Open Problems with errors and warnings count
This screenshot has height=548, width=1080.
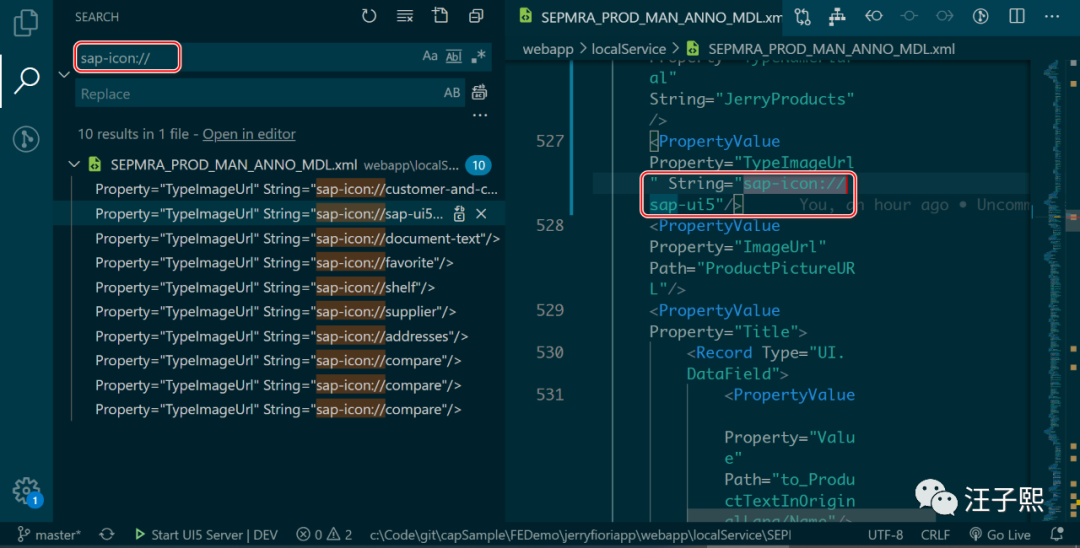point(324,535)
